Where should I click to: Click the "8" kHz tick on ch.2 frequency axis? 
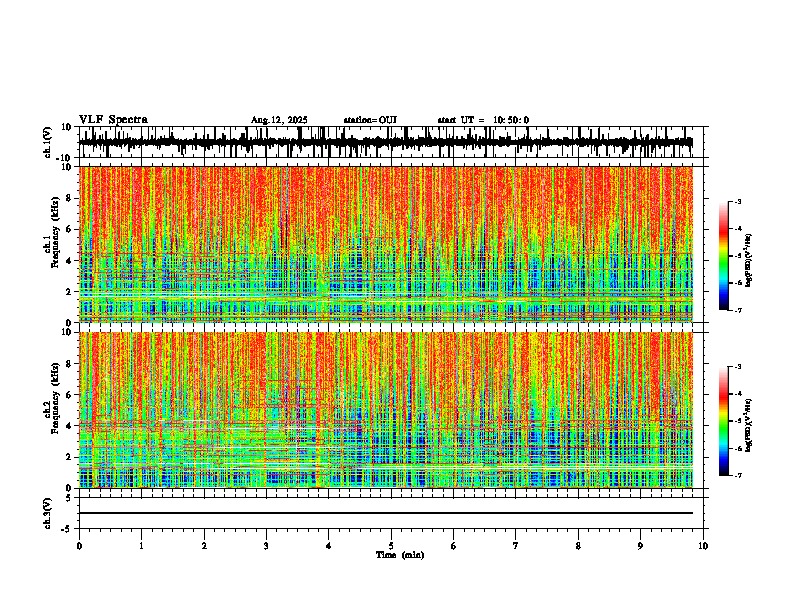70,364
